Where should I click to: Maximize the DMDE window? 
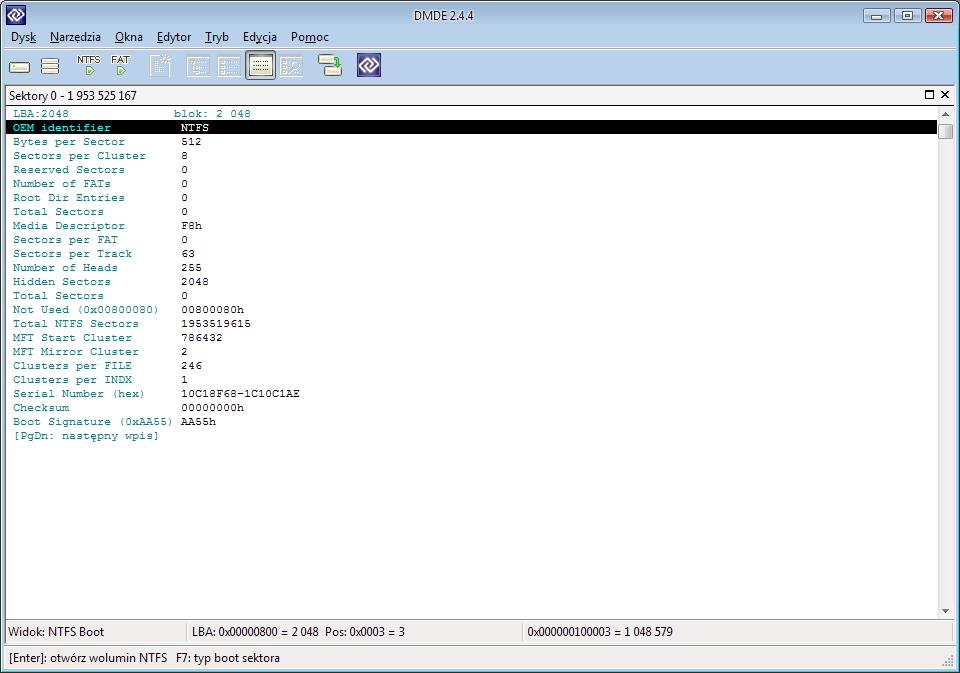(x=907, y=15)
